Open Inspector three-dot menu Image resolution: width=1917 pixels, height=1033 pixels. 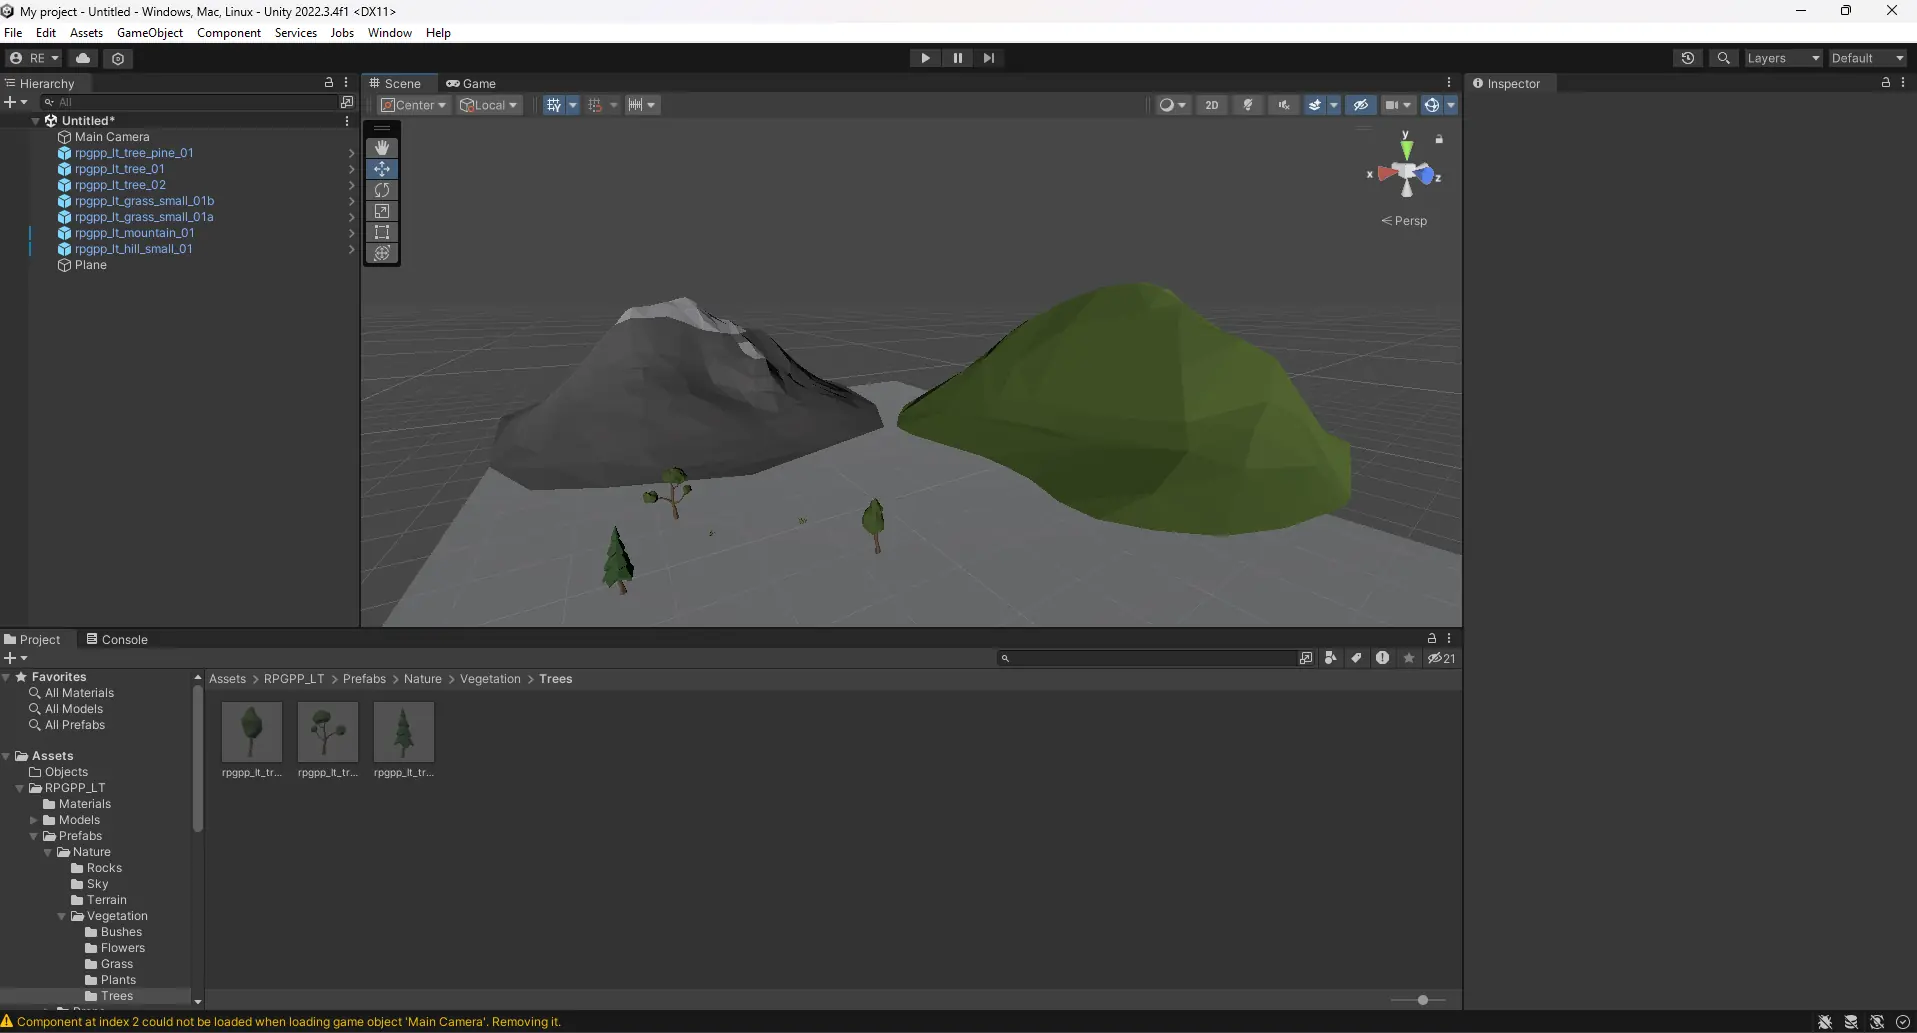coord(1903,83)
